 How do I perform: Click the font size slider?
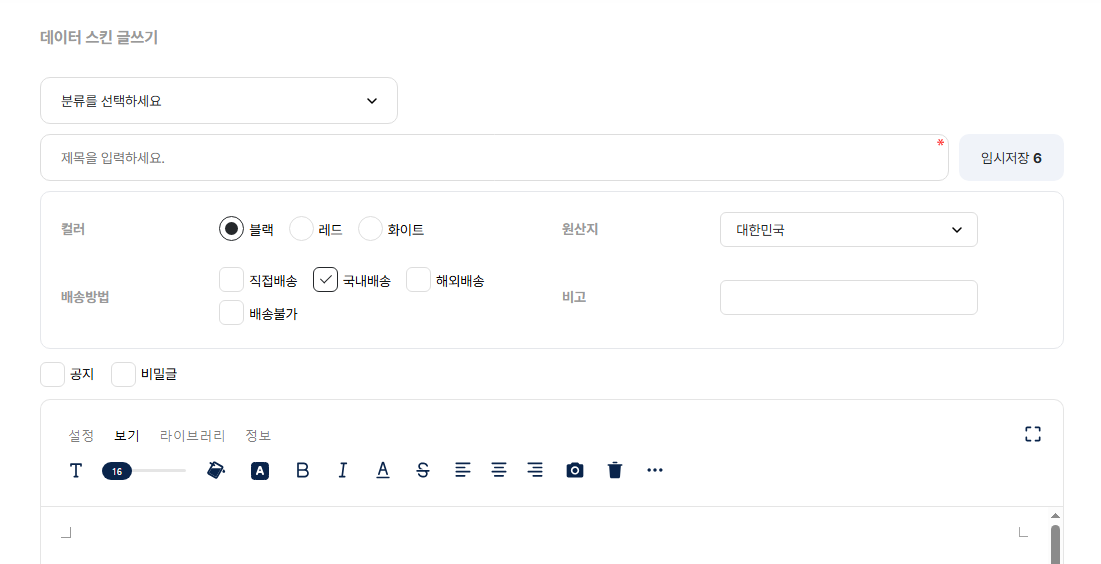[x=144, y=471]
